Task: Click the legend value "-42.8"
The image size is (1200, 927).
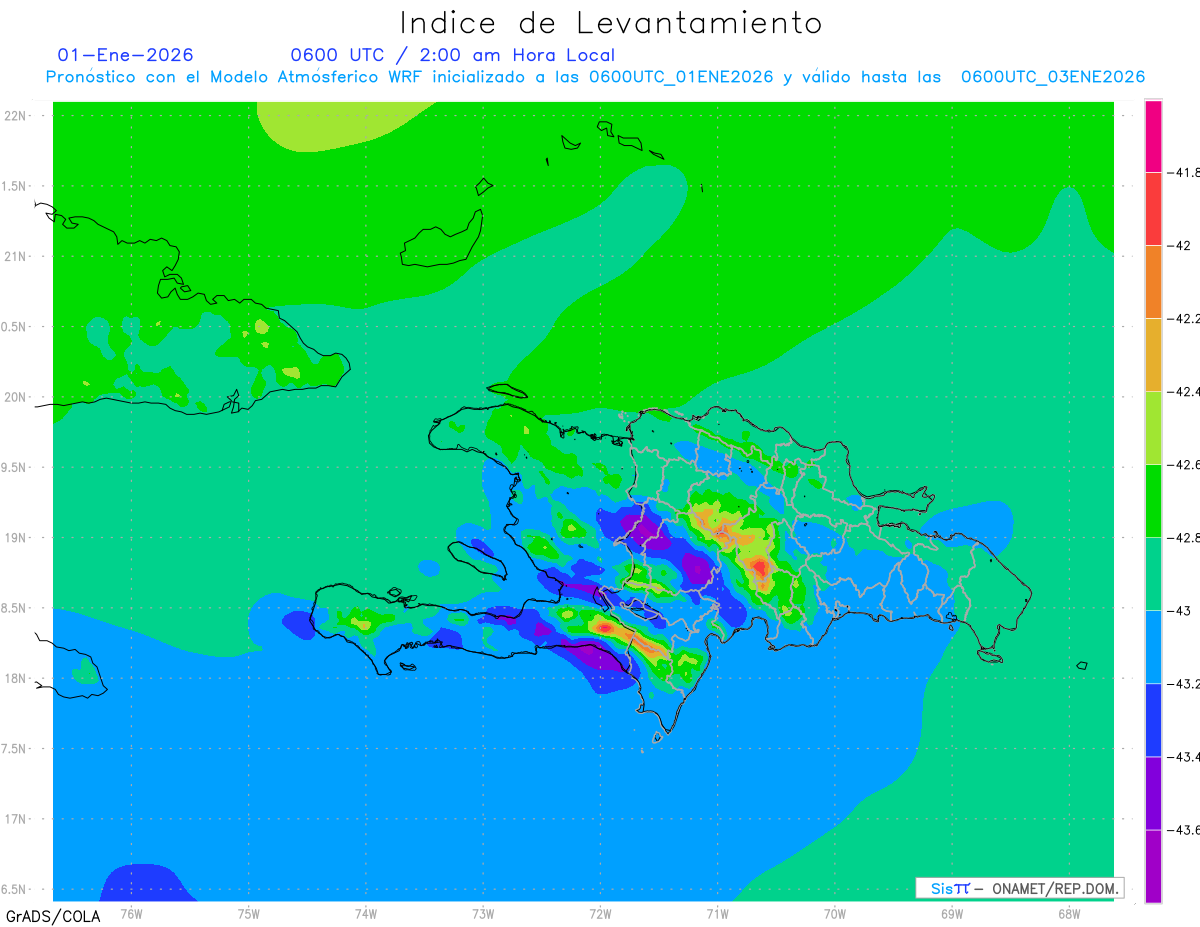Action: coord(1185,537)
